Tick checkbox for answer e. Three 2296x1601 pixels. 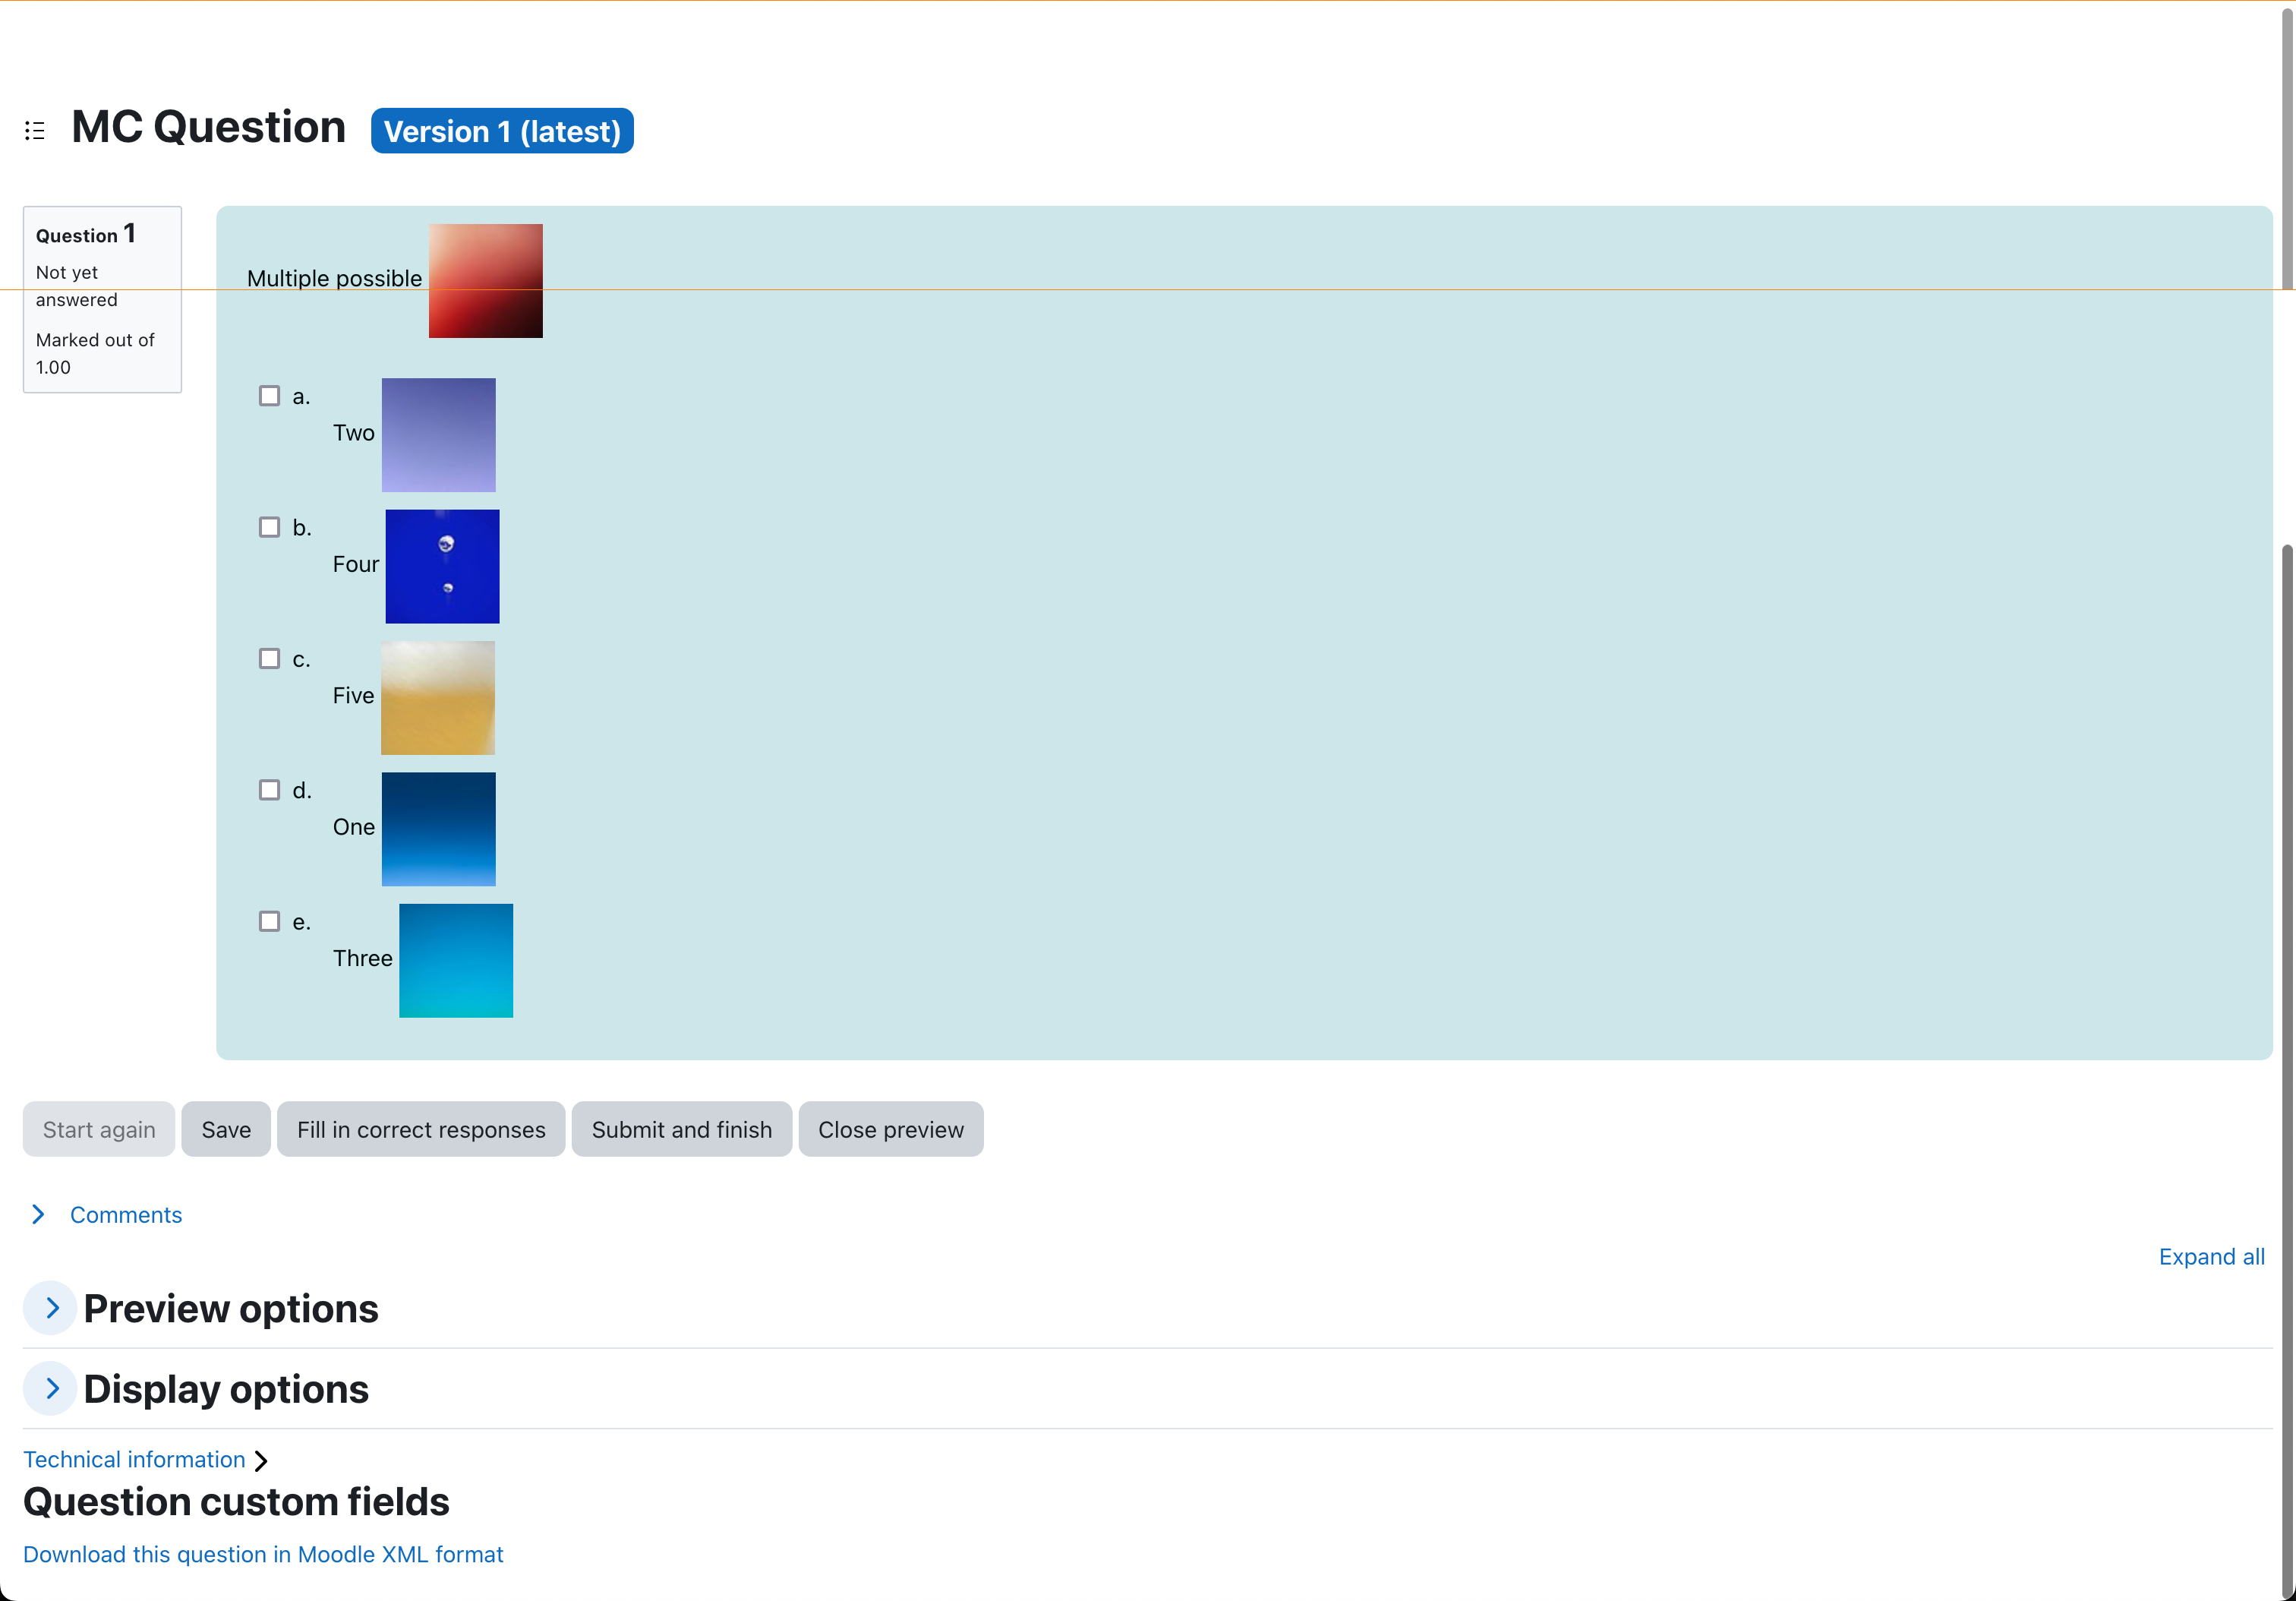269,921
